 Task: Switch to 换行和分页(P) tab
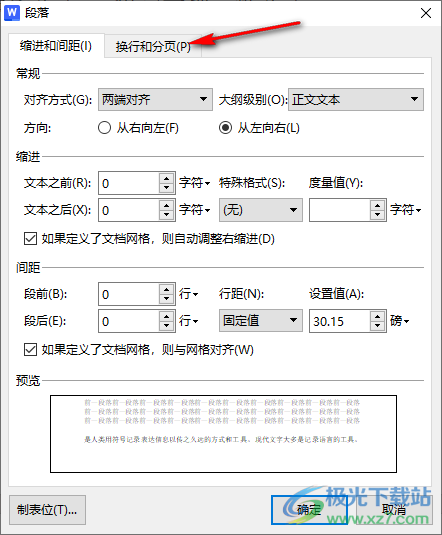(x=153, y=46)
